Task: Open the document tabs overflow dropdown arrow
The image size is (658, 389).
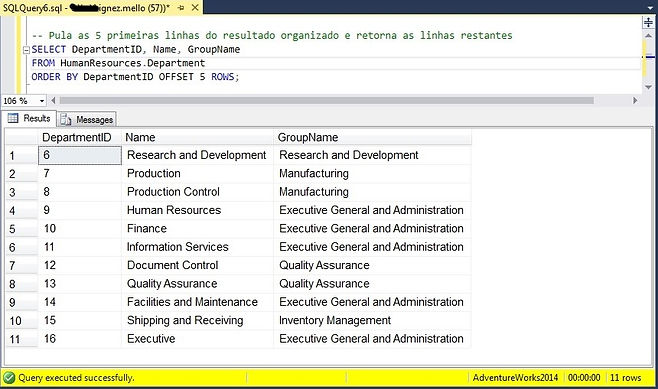Action: [x=650, y=8]
